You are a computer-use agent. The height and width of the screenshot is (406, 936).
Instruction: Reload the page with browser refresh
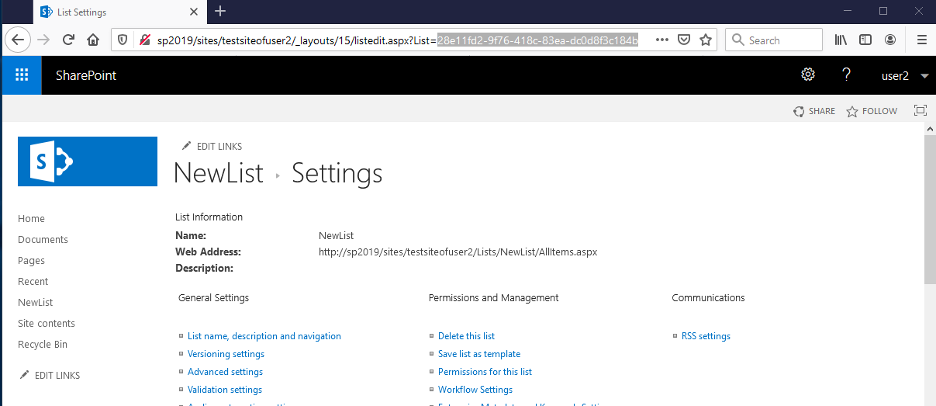[69, 40]
